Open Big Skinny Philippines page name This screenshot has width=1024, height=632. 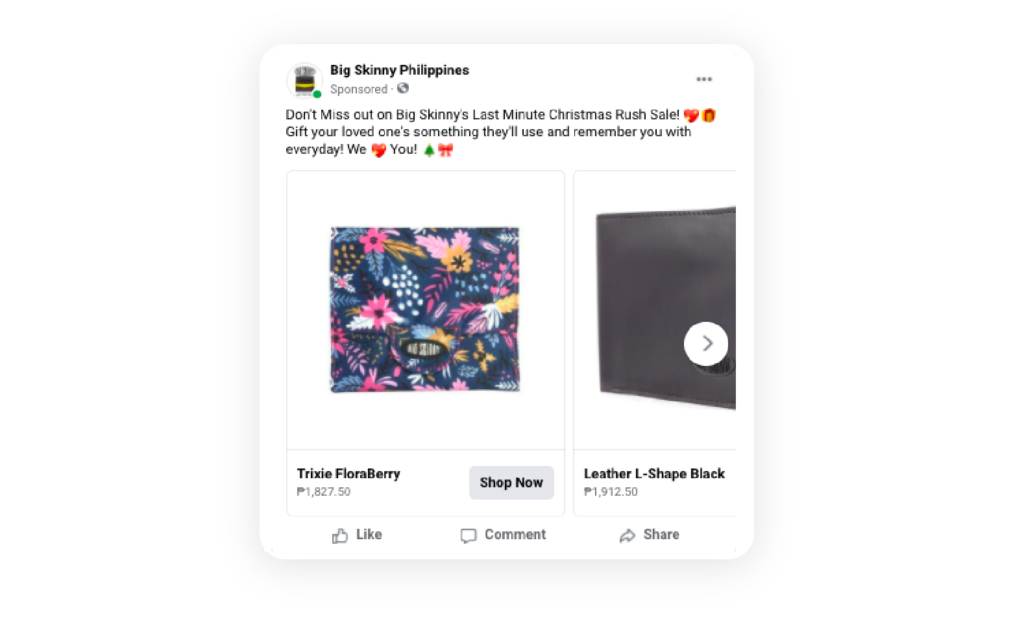pos(399,70)
